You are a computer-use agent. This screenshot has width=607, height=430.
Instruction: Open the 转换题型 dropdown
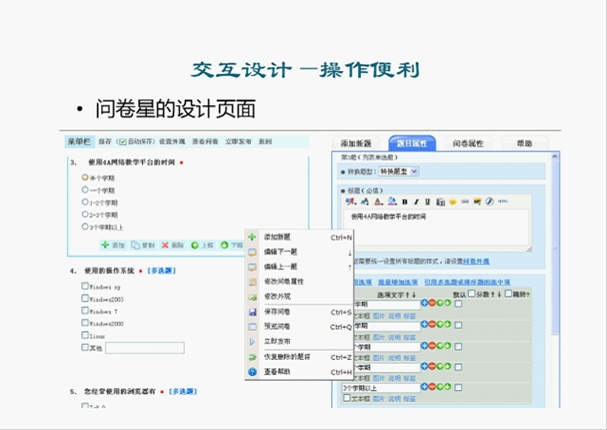click(x=398, y=171)
